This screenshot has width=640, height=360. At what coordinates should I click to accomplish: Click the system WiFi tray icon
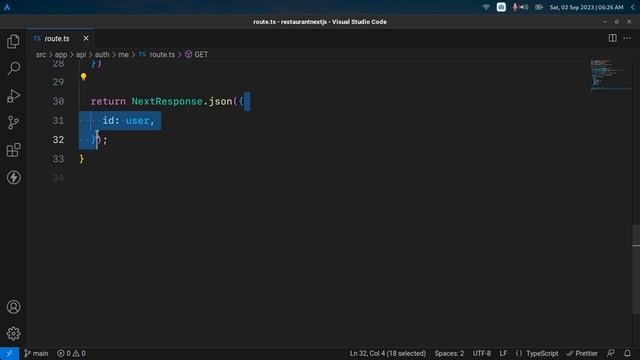click(x=486, y=7)
